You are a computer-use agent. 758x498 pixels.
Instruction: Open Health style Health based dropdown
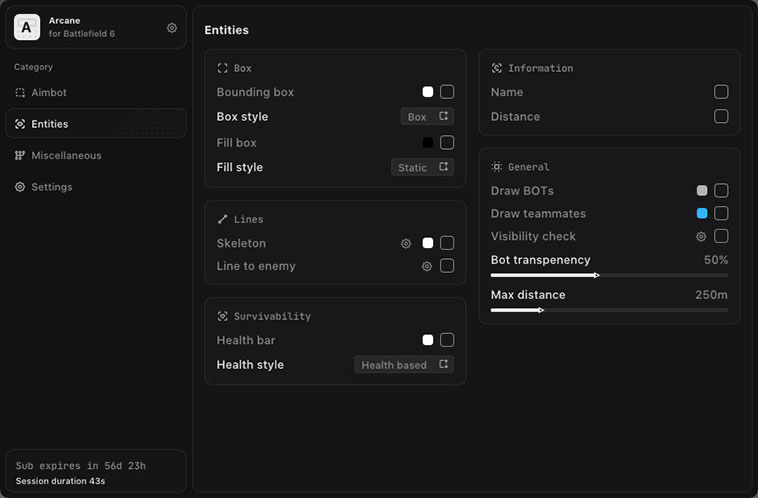404,365
